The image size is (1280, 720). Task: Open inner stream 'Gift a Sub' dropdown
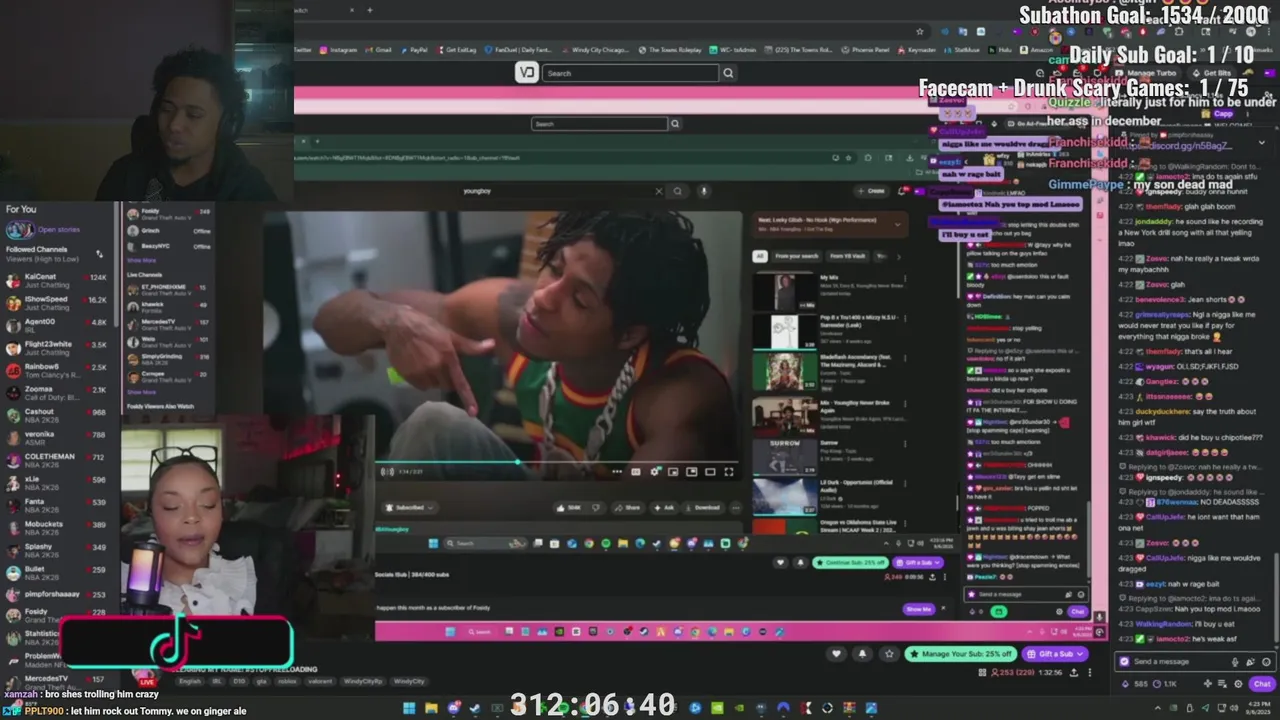917,563
